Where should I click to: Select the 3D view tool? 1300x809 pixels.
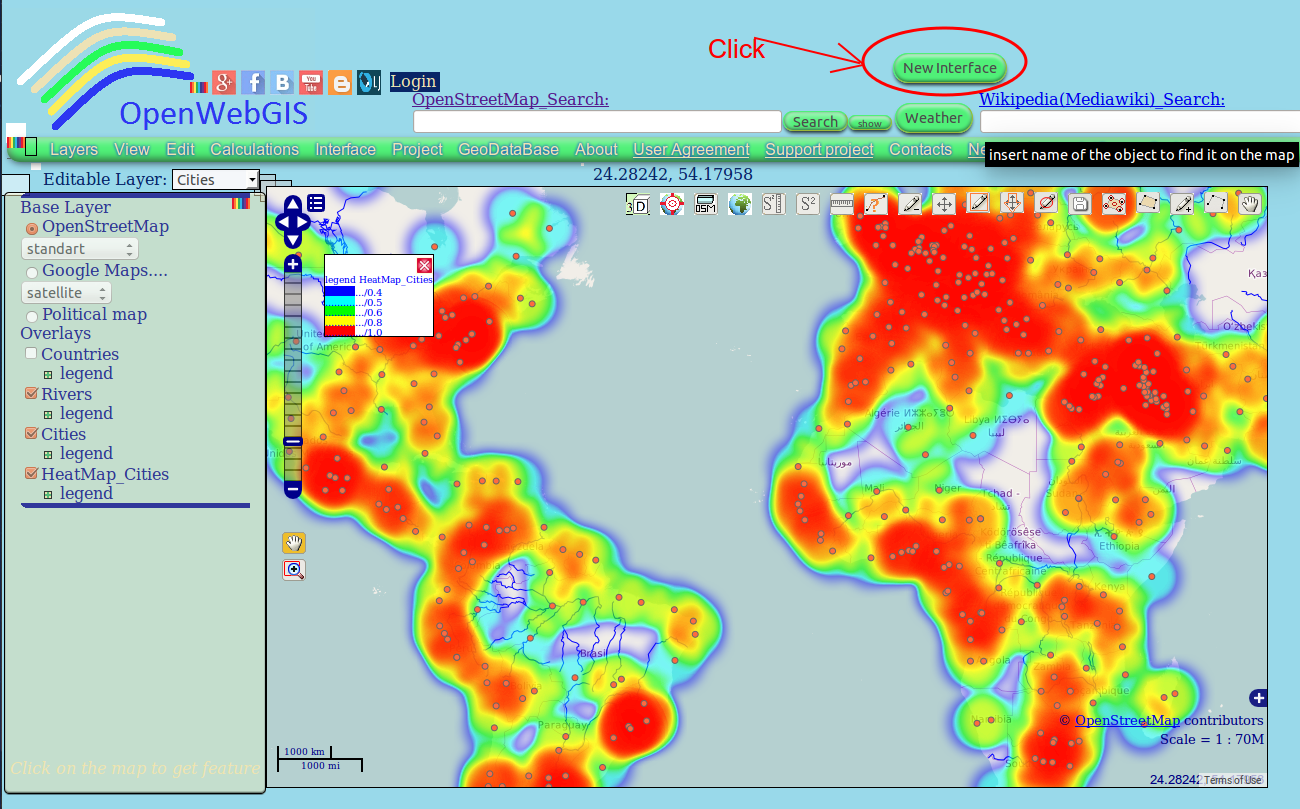pos(637,203)
